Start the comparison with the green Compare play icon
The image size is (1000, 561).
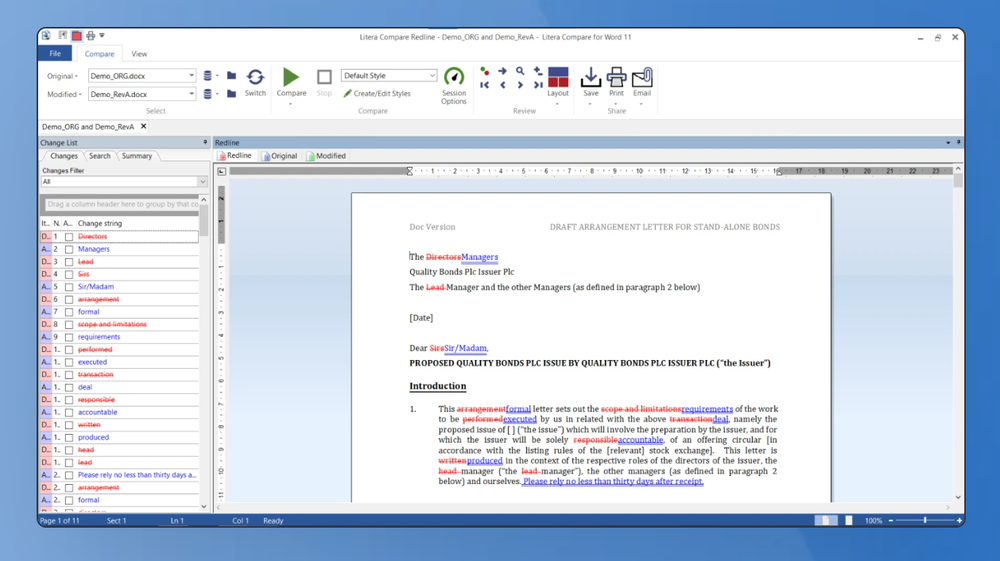coord(291,77)
